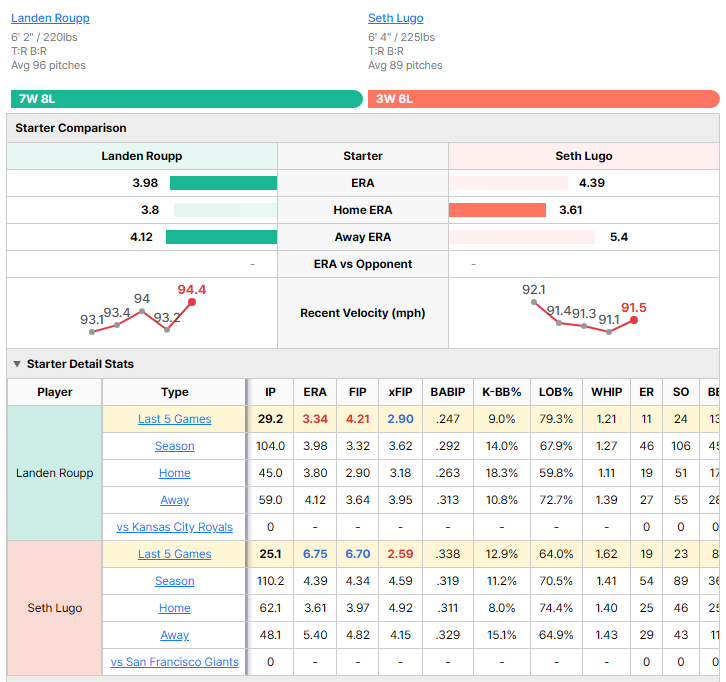Click Lugo's red 3.61 Home ERA bar
Image resolution: width=726 pixels, height=682 pixels.
click(497, 210)
